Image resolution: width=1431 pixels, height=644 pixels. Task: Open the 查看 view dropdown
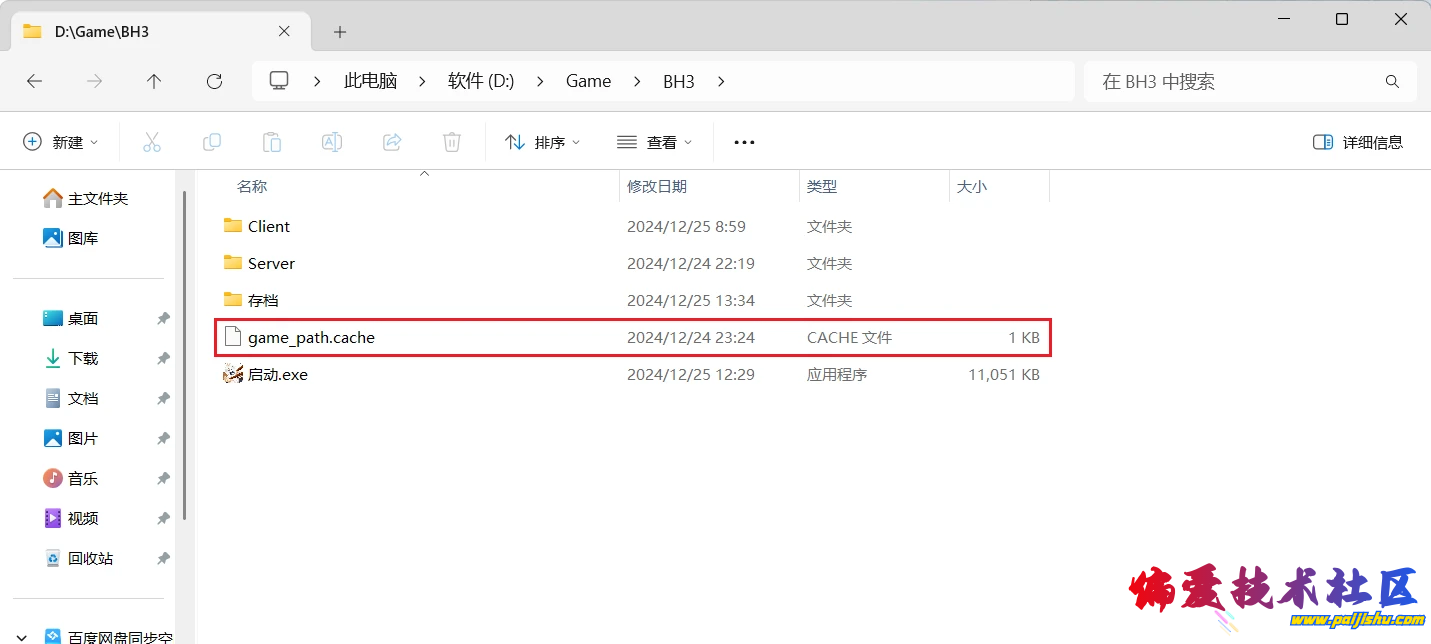[x=655, y=142]
